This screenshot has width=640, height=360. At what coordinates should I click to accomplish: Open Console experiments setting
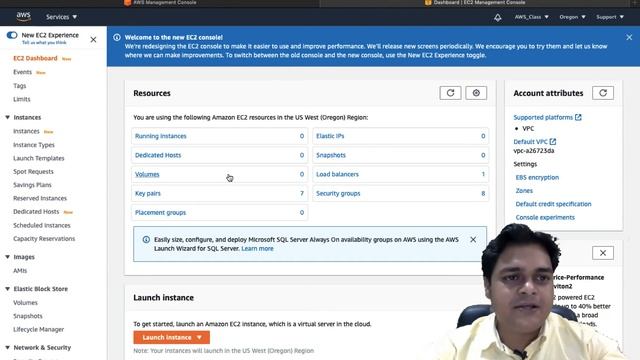point(545,218)
